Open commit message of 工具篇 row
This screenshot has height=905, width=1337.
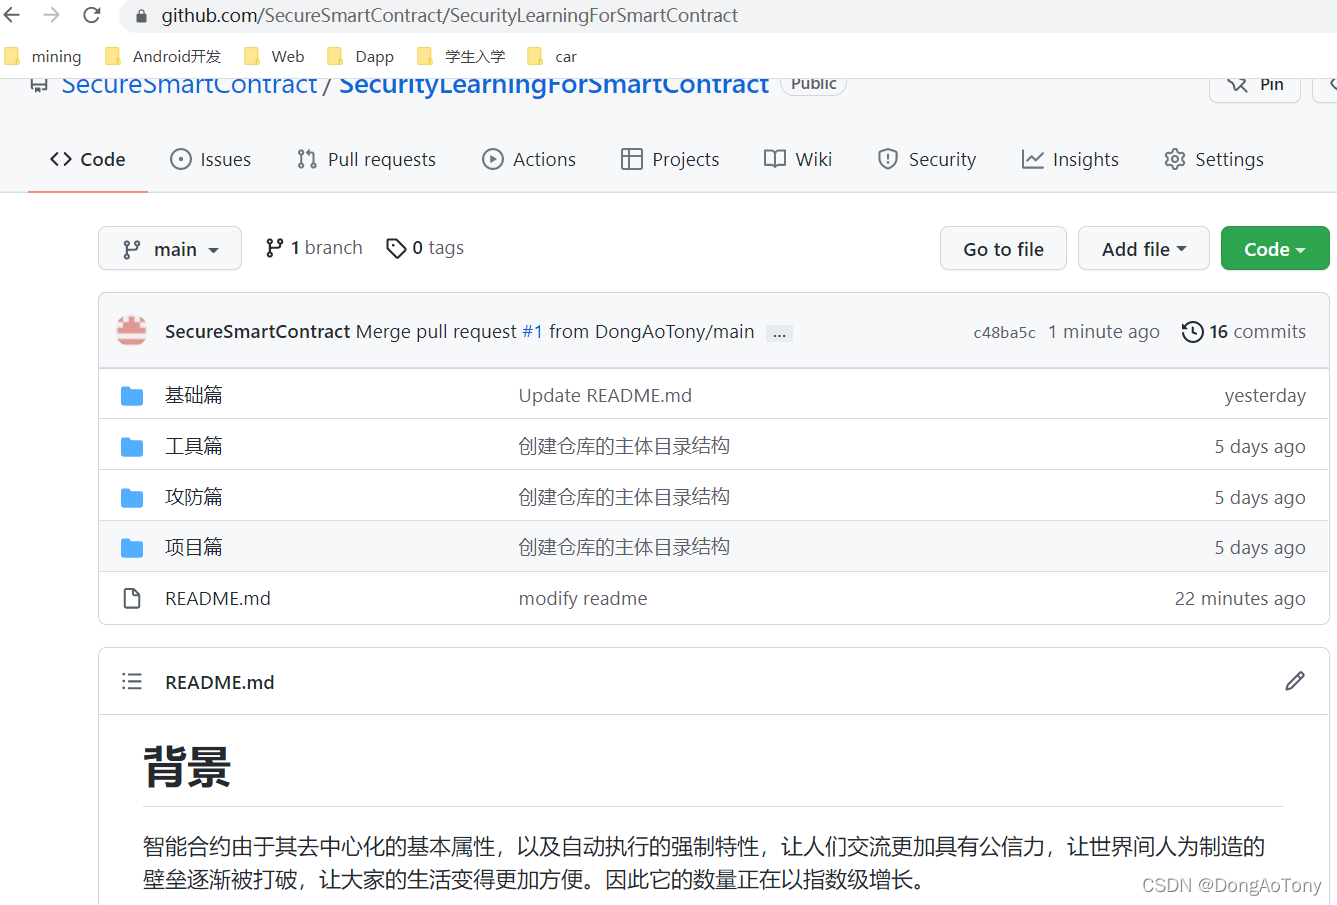click(624, 446)
